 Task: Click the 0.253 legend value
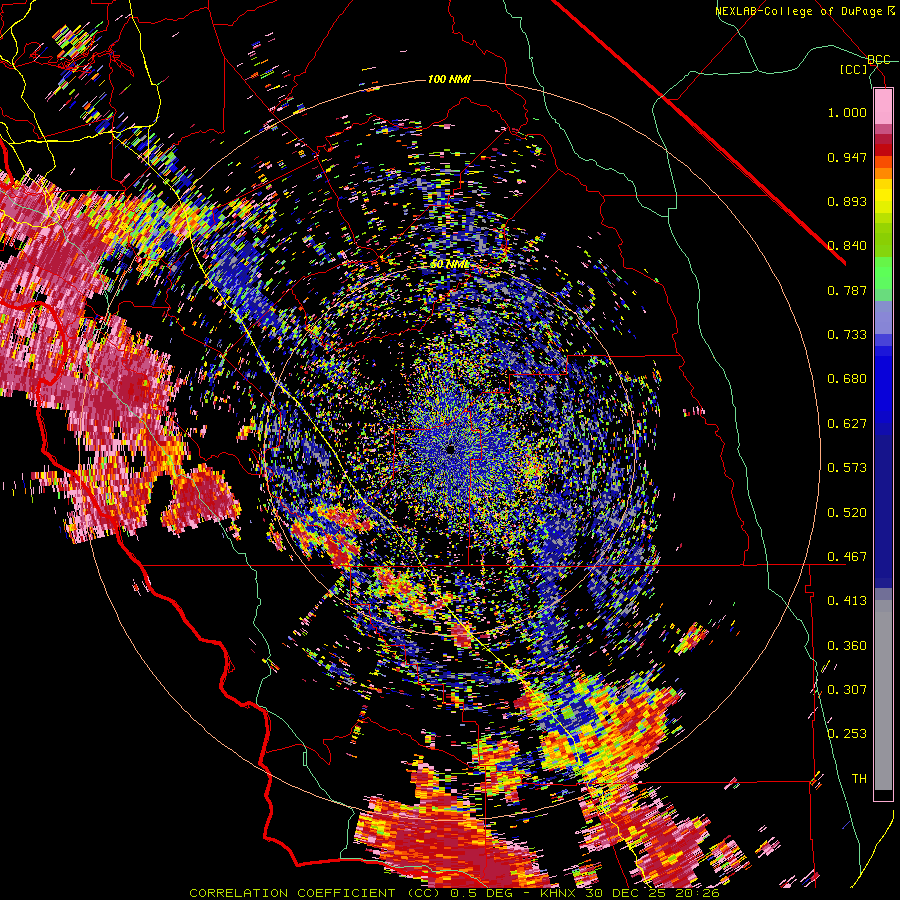847,734
